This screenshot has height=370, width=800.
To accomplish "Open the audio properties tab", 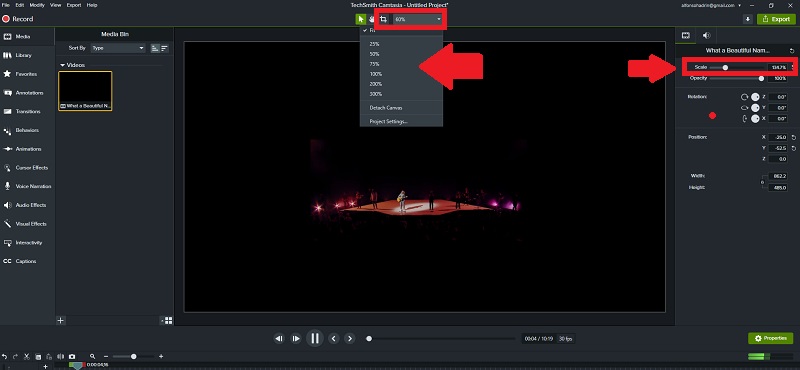I will pos(706,36).
